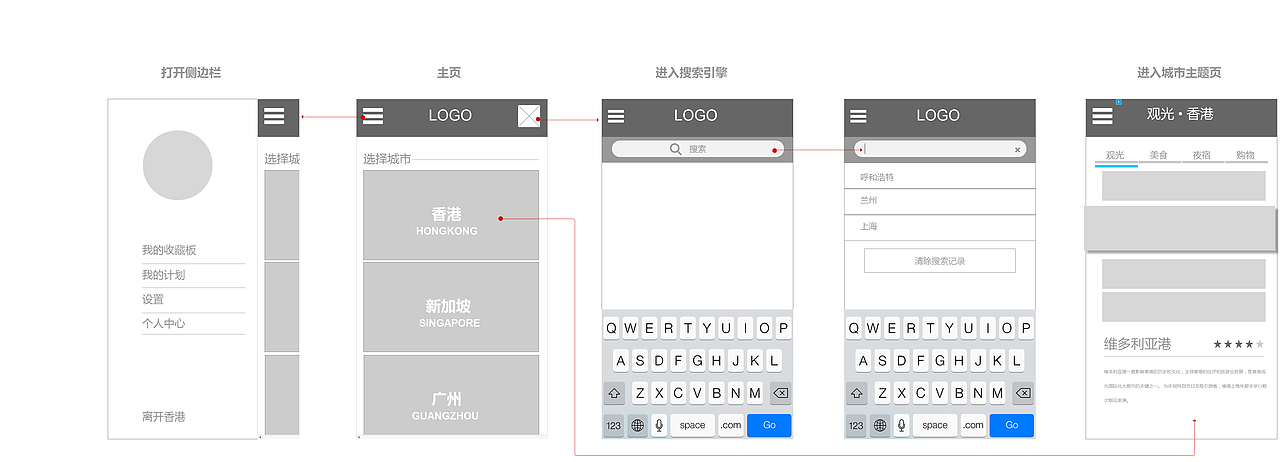Tap M key on keyboard below 搜索 placeholder
The image size is (1280, 462).
755,393
